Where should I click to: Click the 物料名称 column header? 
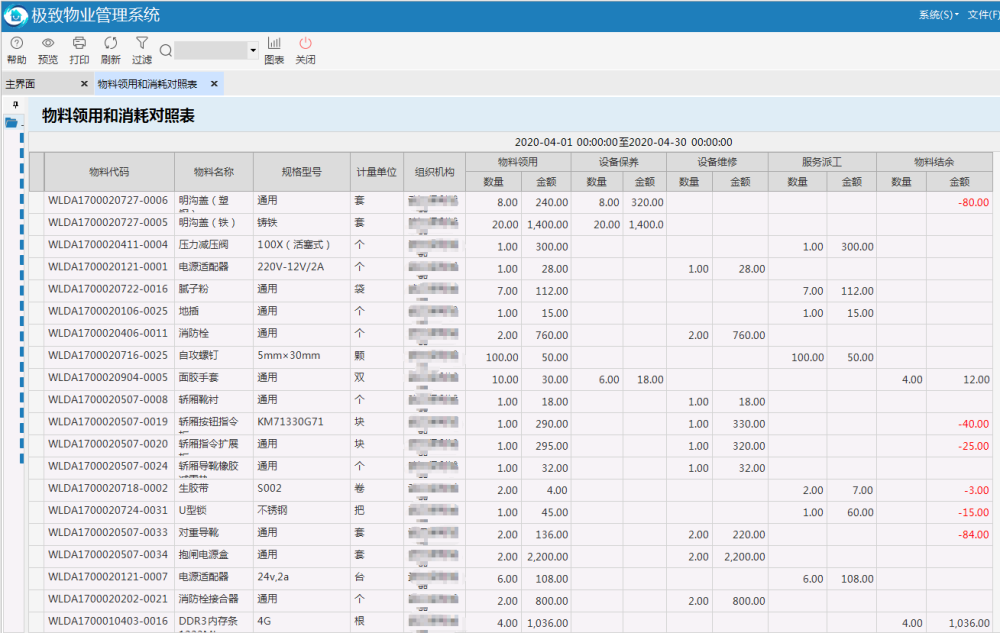coord(214,172)
